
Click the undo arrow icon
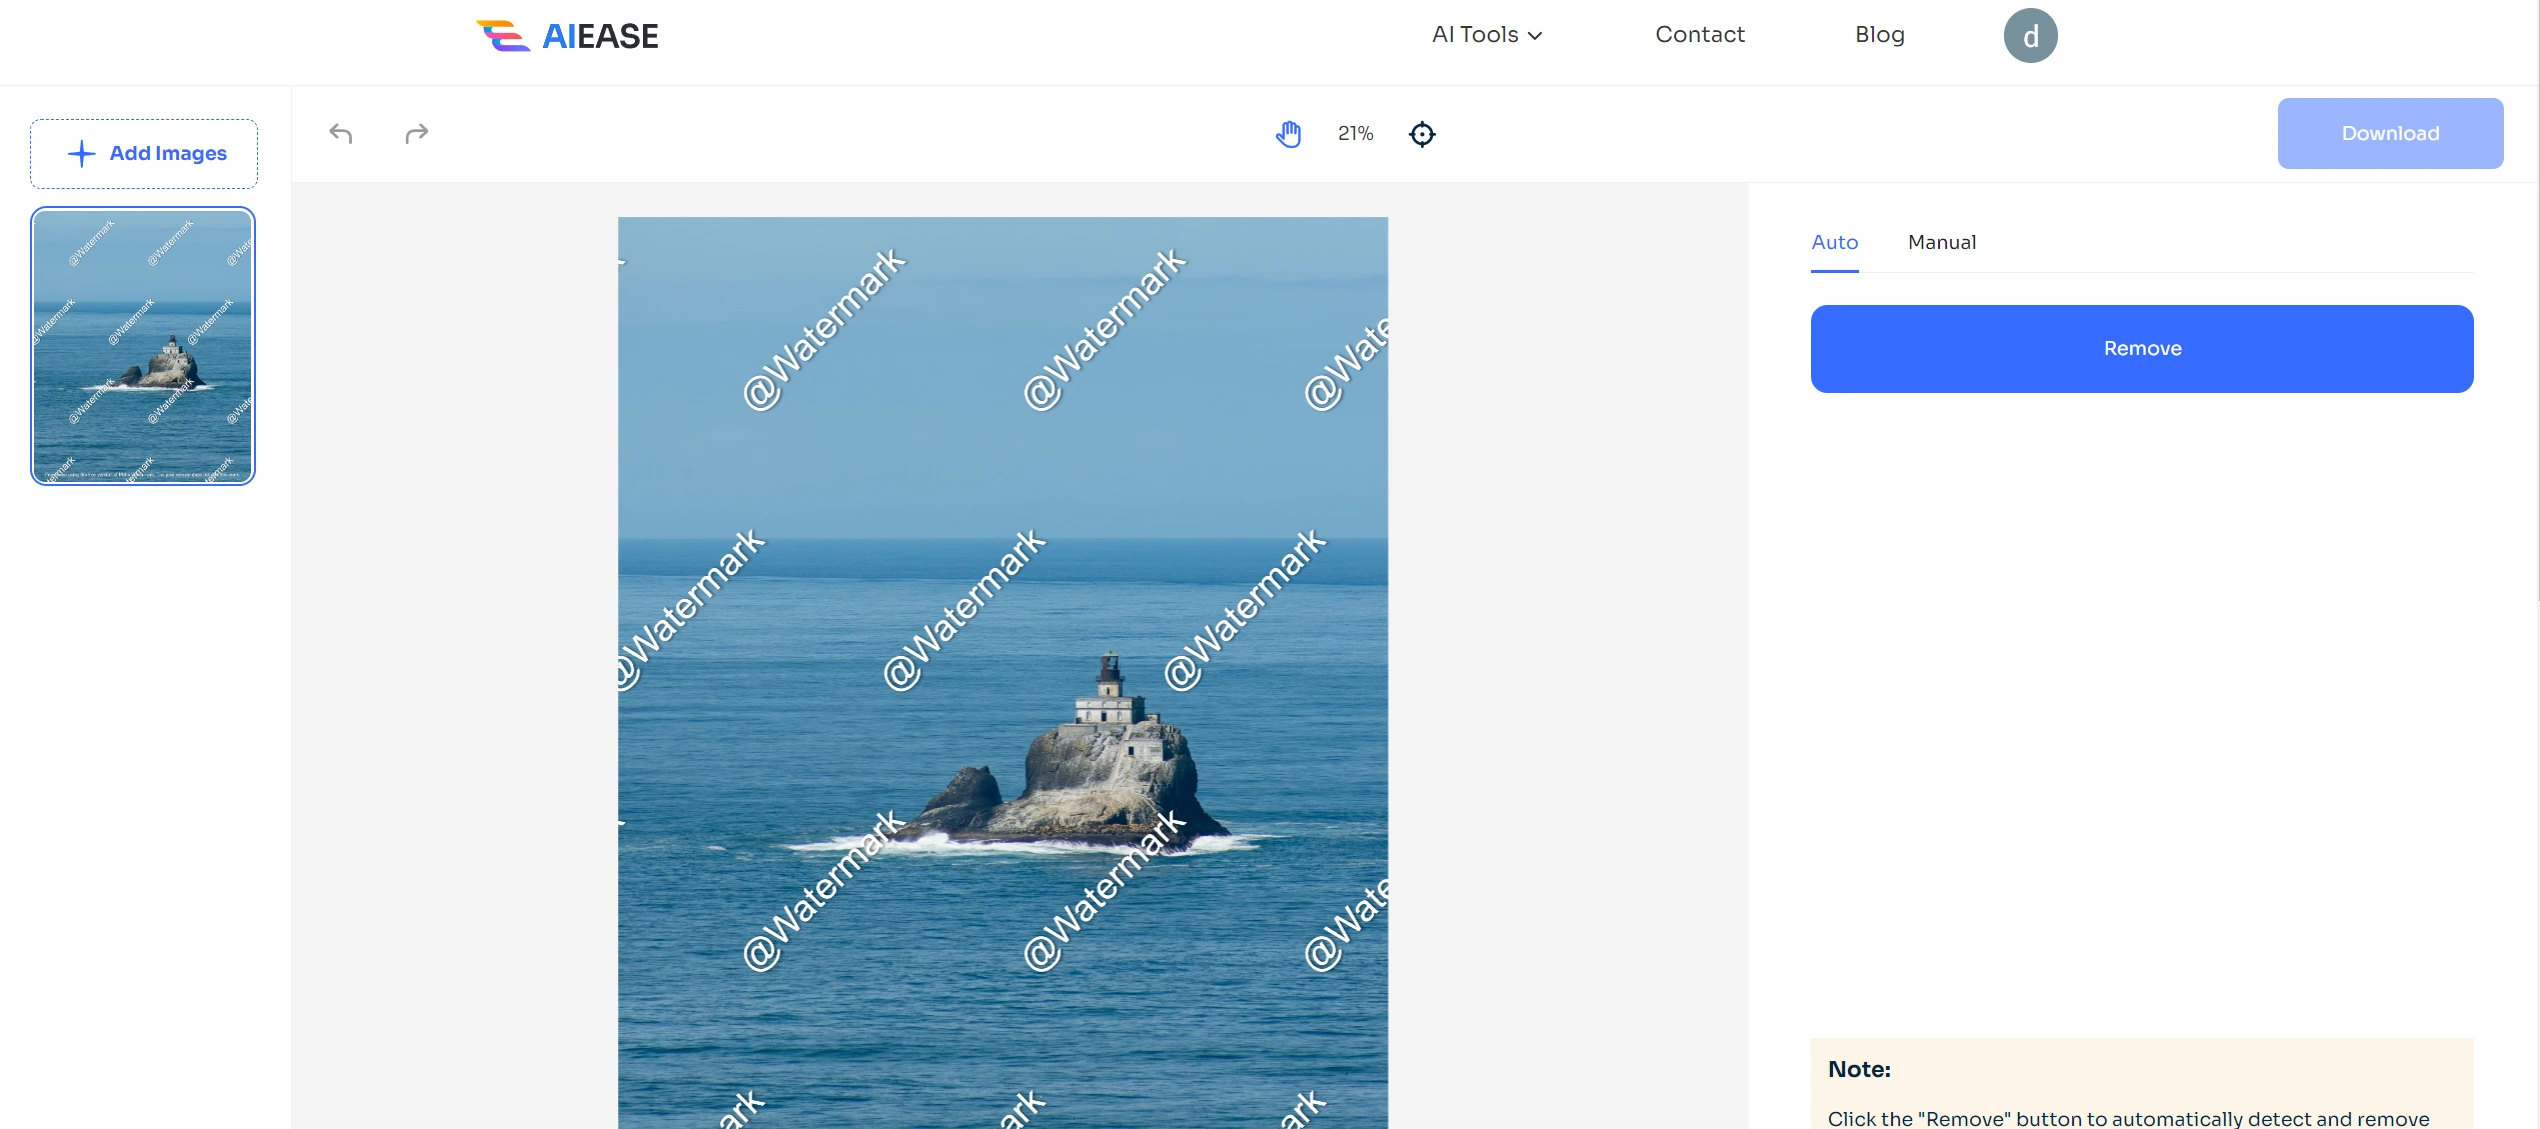340,133
